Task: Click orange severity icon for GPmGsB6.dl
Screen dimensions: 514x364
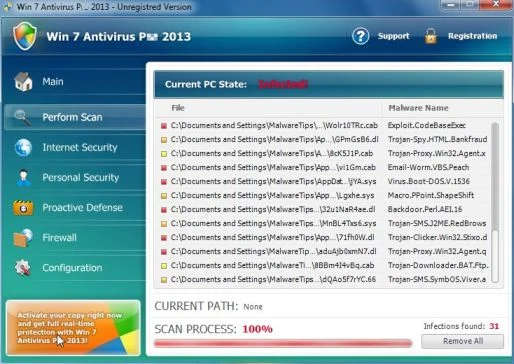Action: (x=164, y=140)
